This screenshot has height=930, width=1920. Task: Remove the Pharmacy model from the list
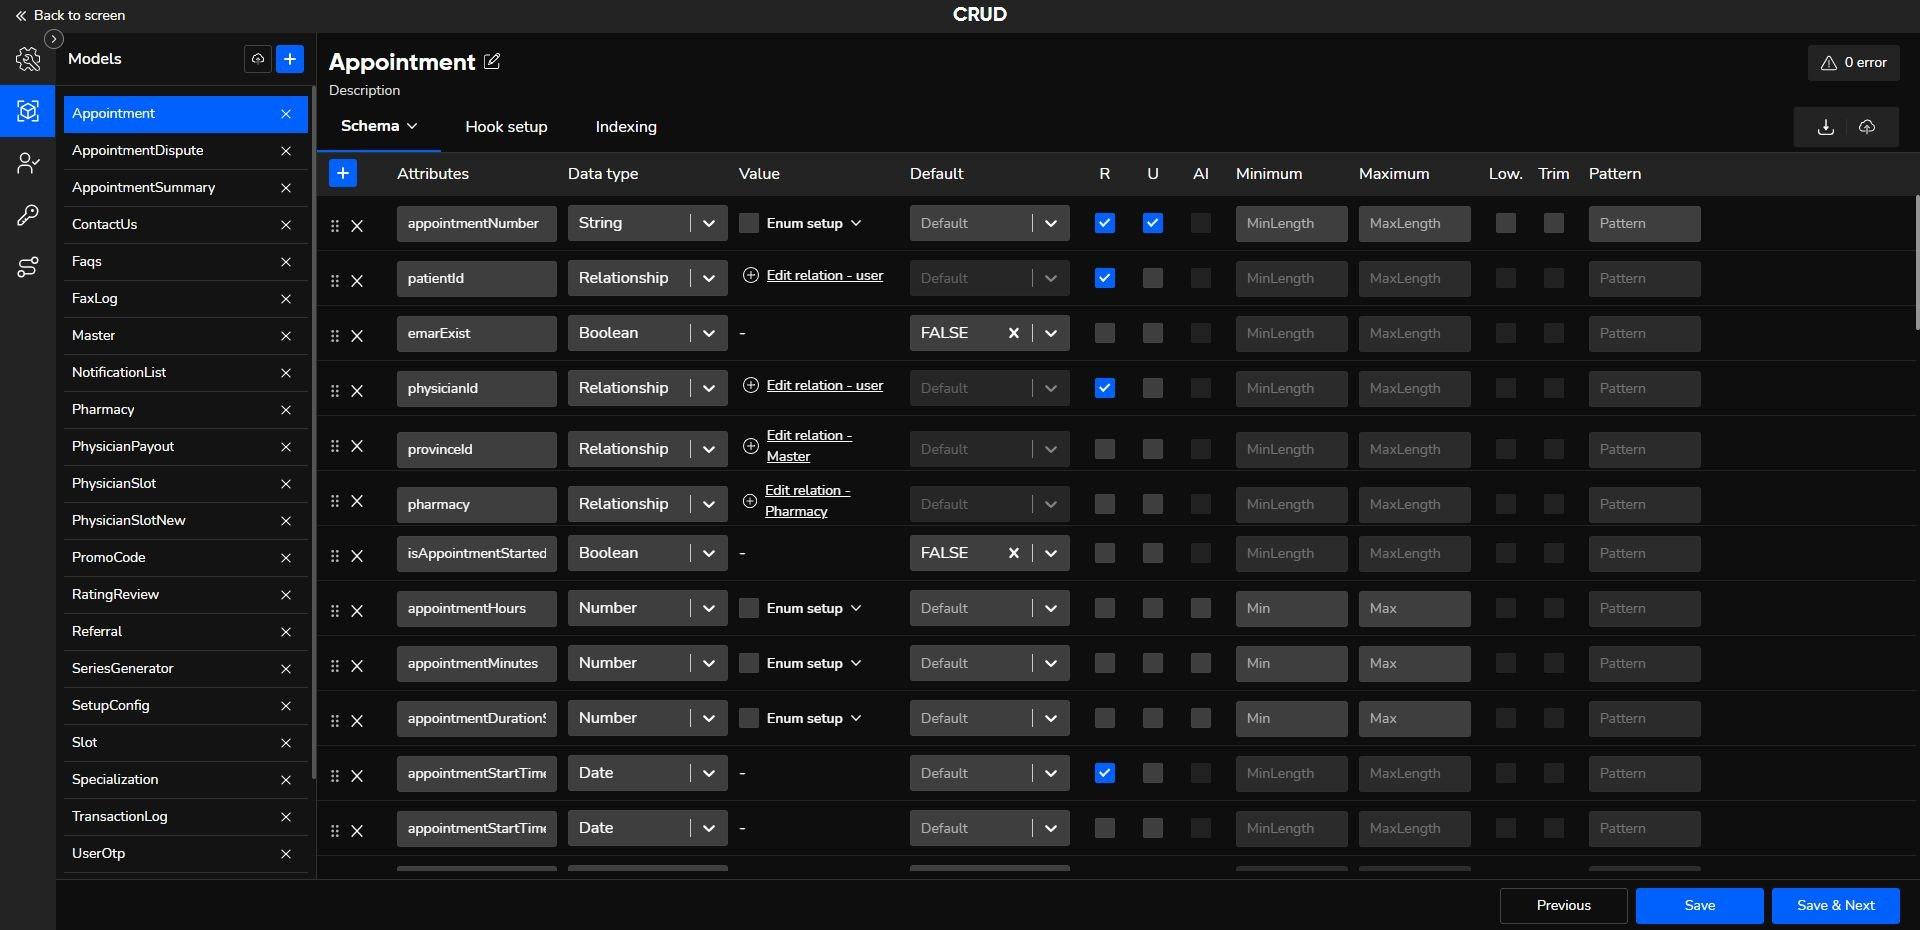click(286, 410)
